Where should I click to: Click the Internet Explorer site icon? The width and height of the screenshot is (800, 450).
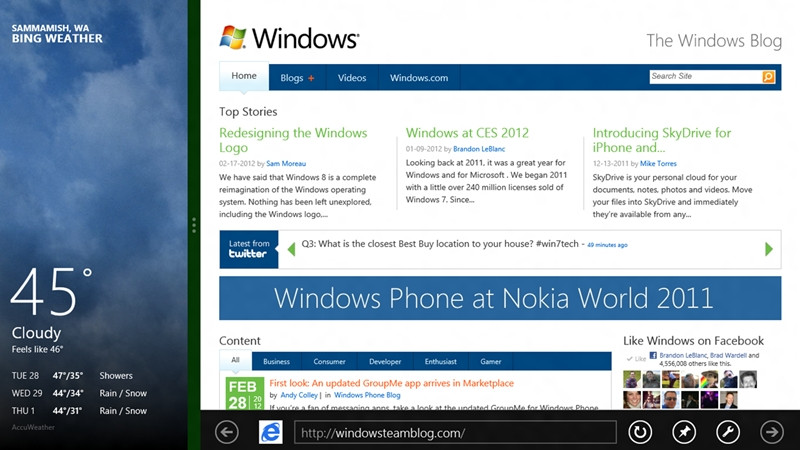tap(271, 432)
